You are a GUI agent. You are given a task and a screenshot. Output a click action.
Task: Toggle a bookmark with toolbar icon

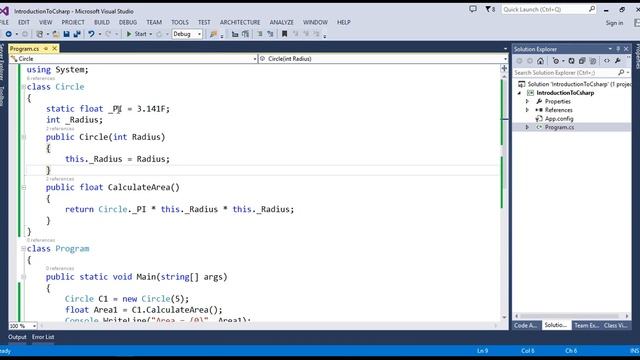(284, 34)
